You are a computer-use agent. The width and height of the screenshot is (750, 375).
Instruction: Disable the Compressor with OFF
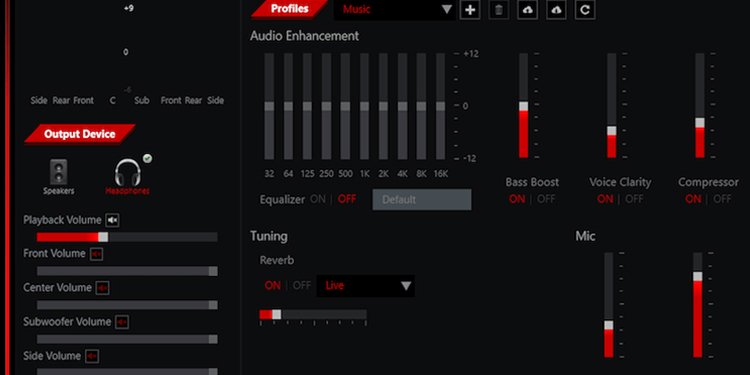point(722,199)
